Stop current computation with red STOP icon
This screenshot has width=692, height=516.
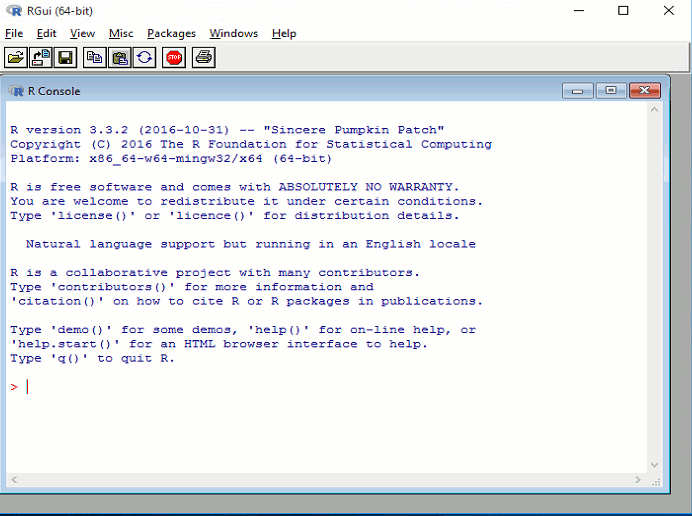click(x=174, y=58)
